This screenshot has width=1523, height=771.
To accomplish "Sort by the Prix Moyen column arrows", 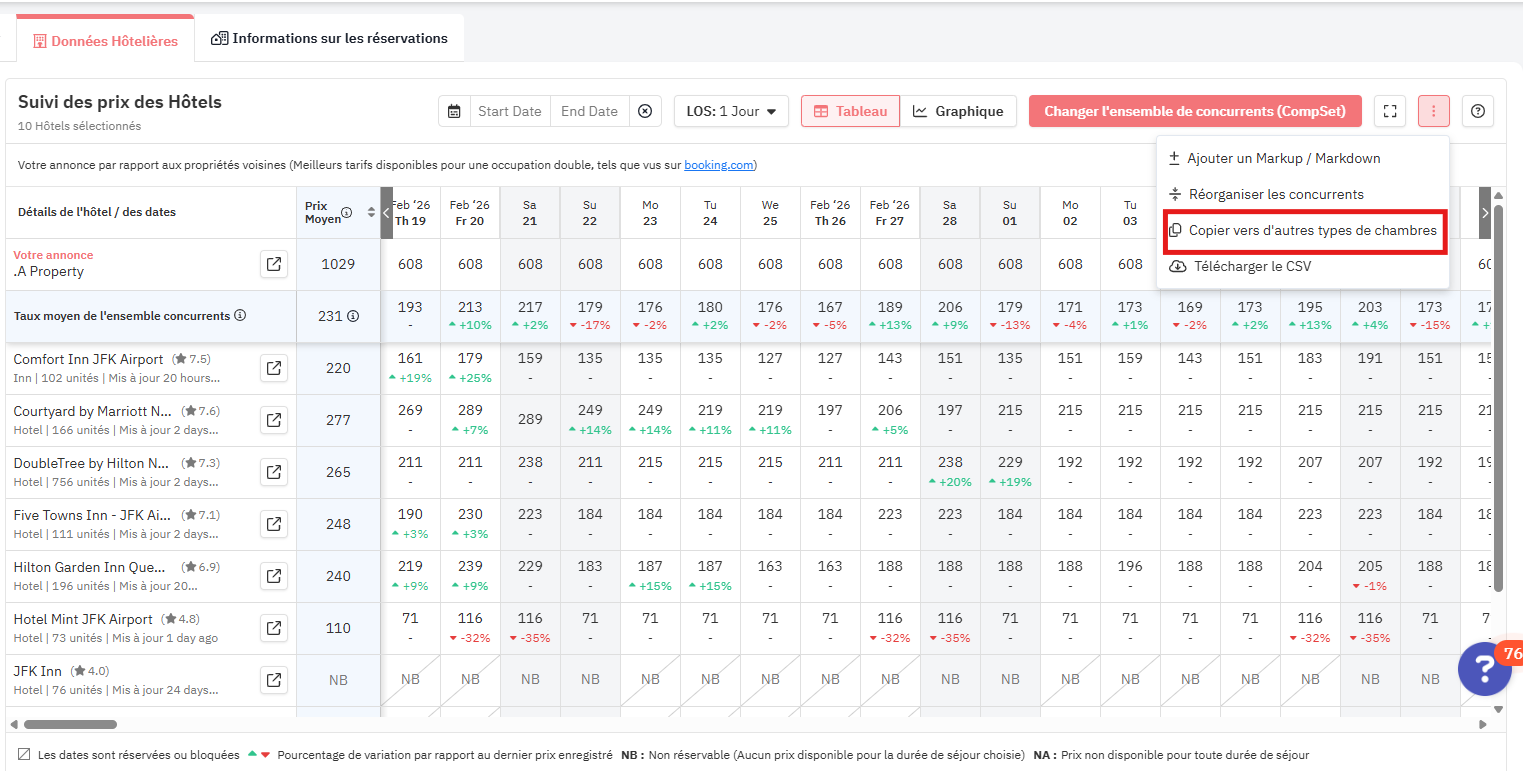I will (x=371, y=212).
